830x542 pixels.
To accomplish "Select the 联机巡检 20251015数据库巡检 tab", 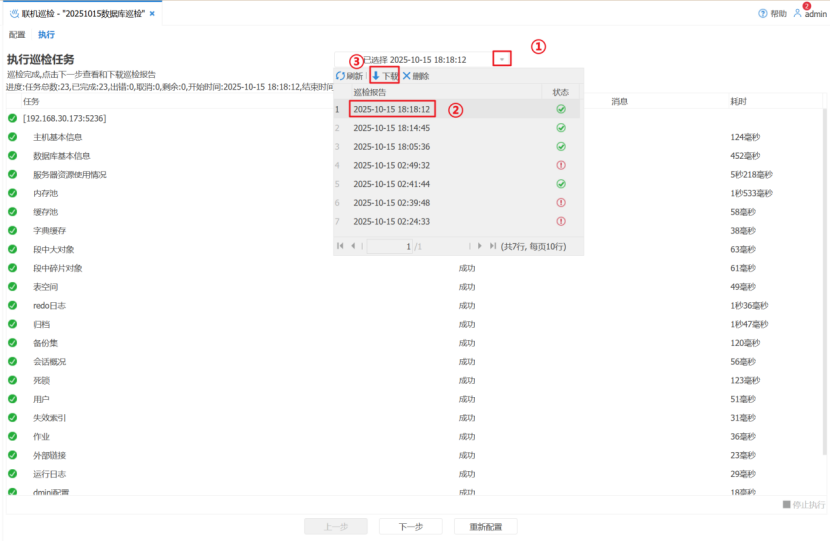I will (x=83, y=14).
